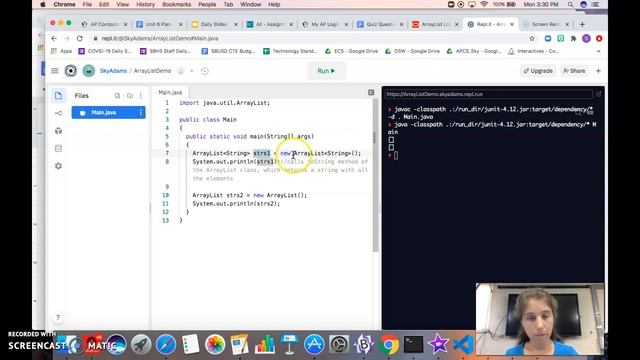Open Launchpad from the Dock
The height and width of the screenshot is (360, 640).
(x=141, y=345)
